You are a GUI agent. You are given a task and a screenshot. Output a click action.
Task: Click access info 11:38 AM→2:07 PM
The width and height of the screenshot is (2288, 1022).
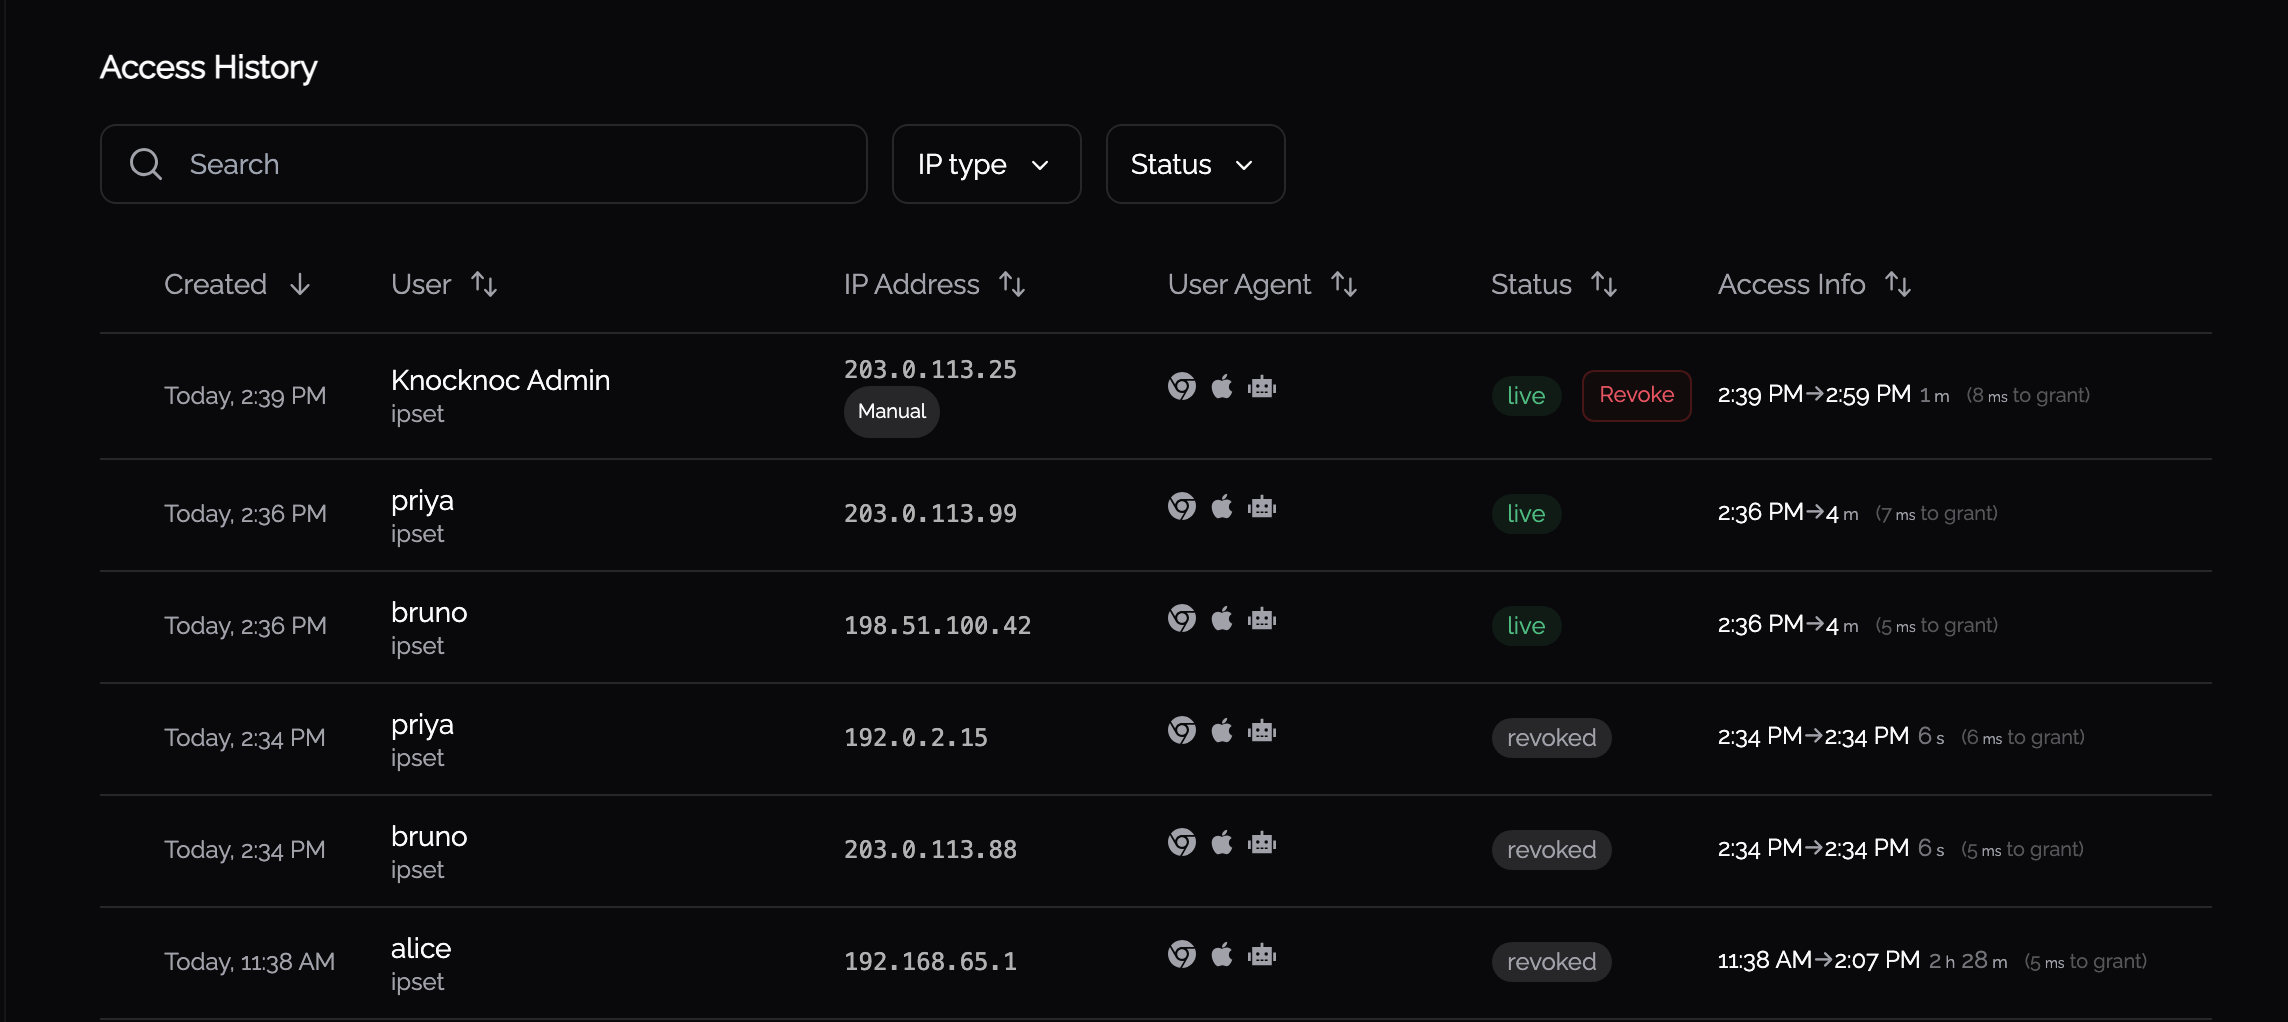click(x=1818, y=961)
